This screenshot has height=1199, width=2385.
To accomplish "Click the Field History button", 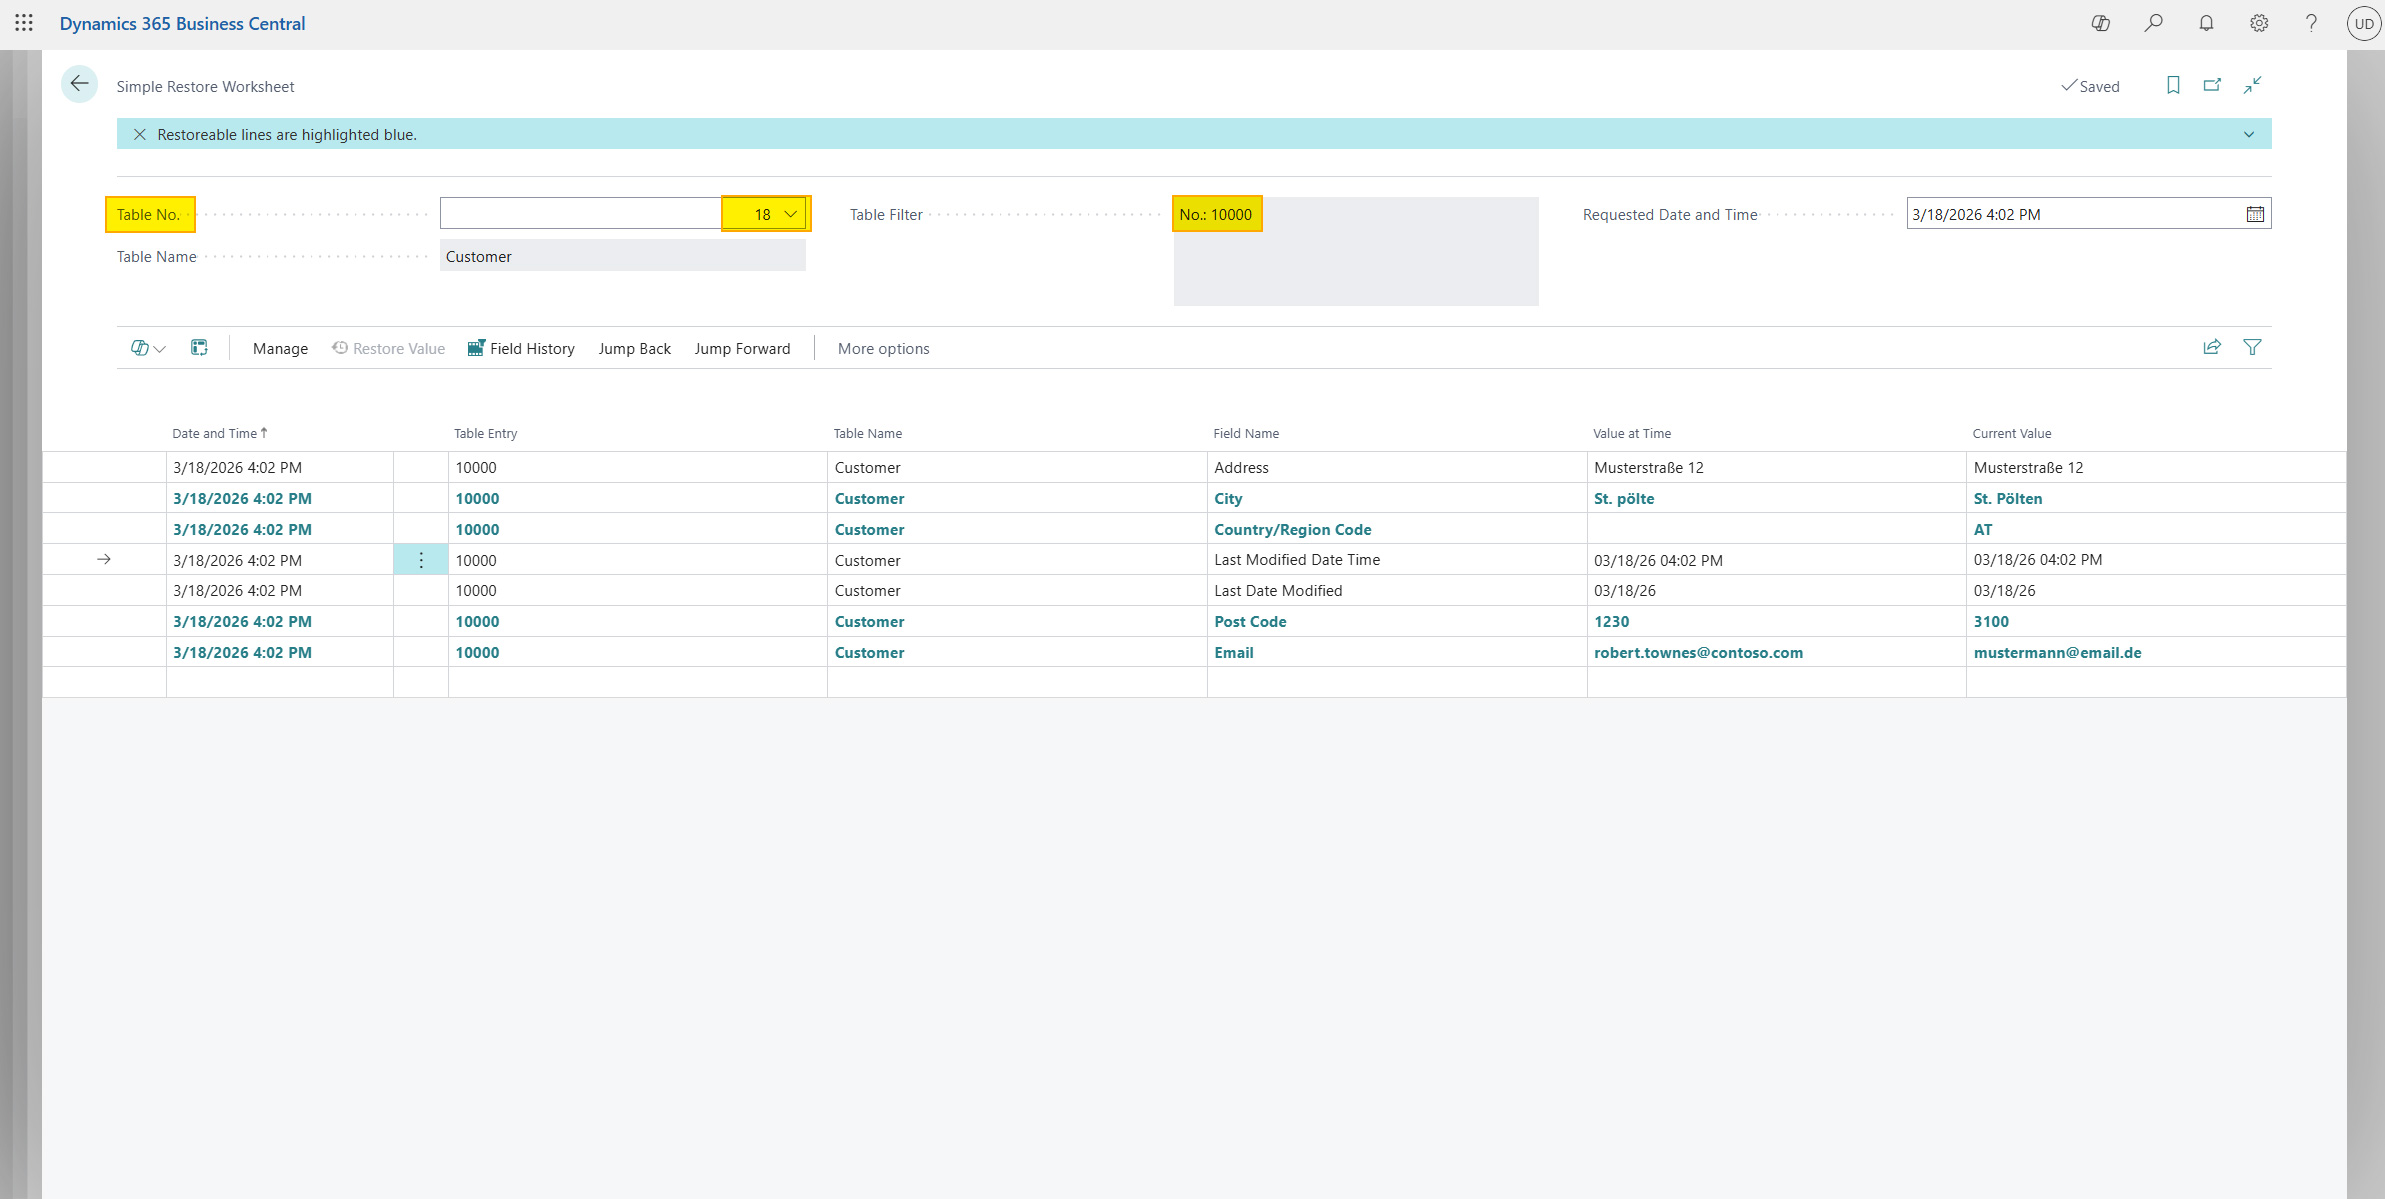I will tap(521, 349).
